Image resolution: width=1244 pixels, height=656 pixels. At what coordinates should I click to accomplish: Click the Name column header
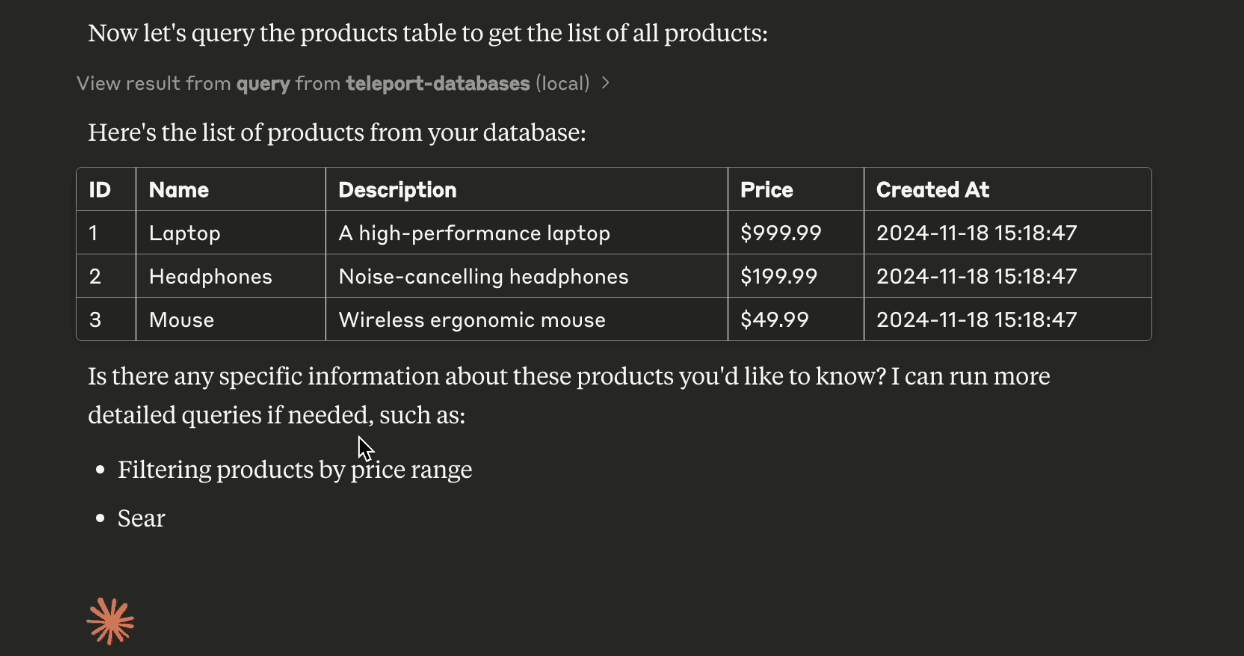pyautogui.click(x=178, y=189)
